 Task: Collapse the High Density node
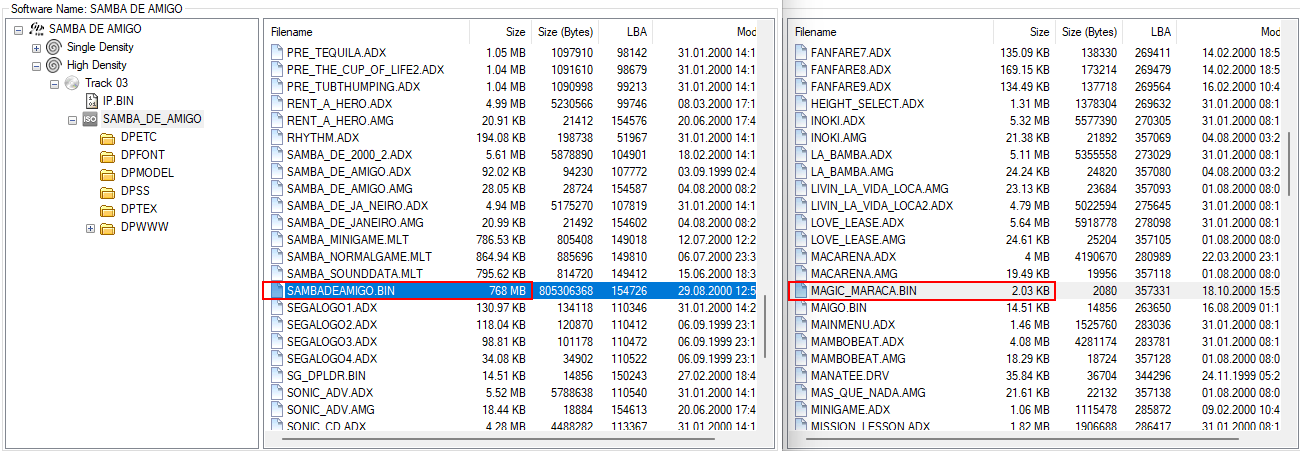(37, 65)
